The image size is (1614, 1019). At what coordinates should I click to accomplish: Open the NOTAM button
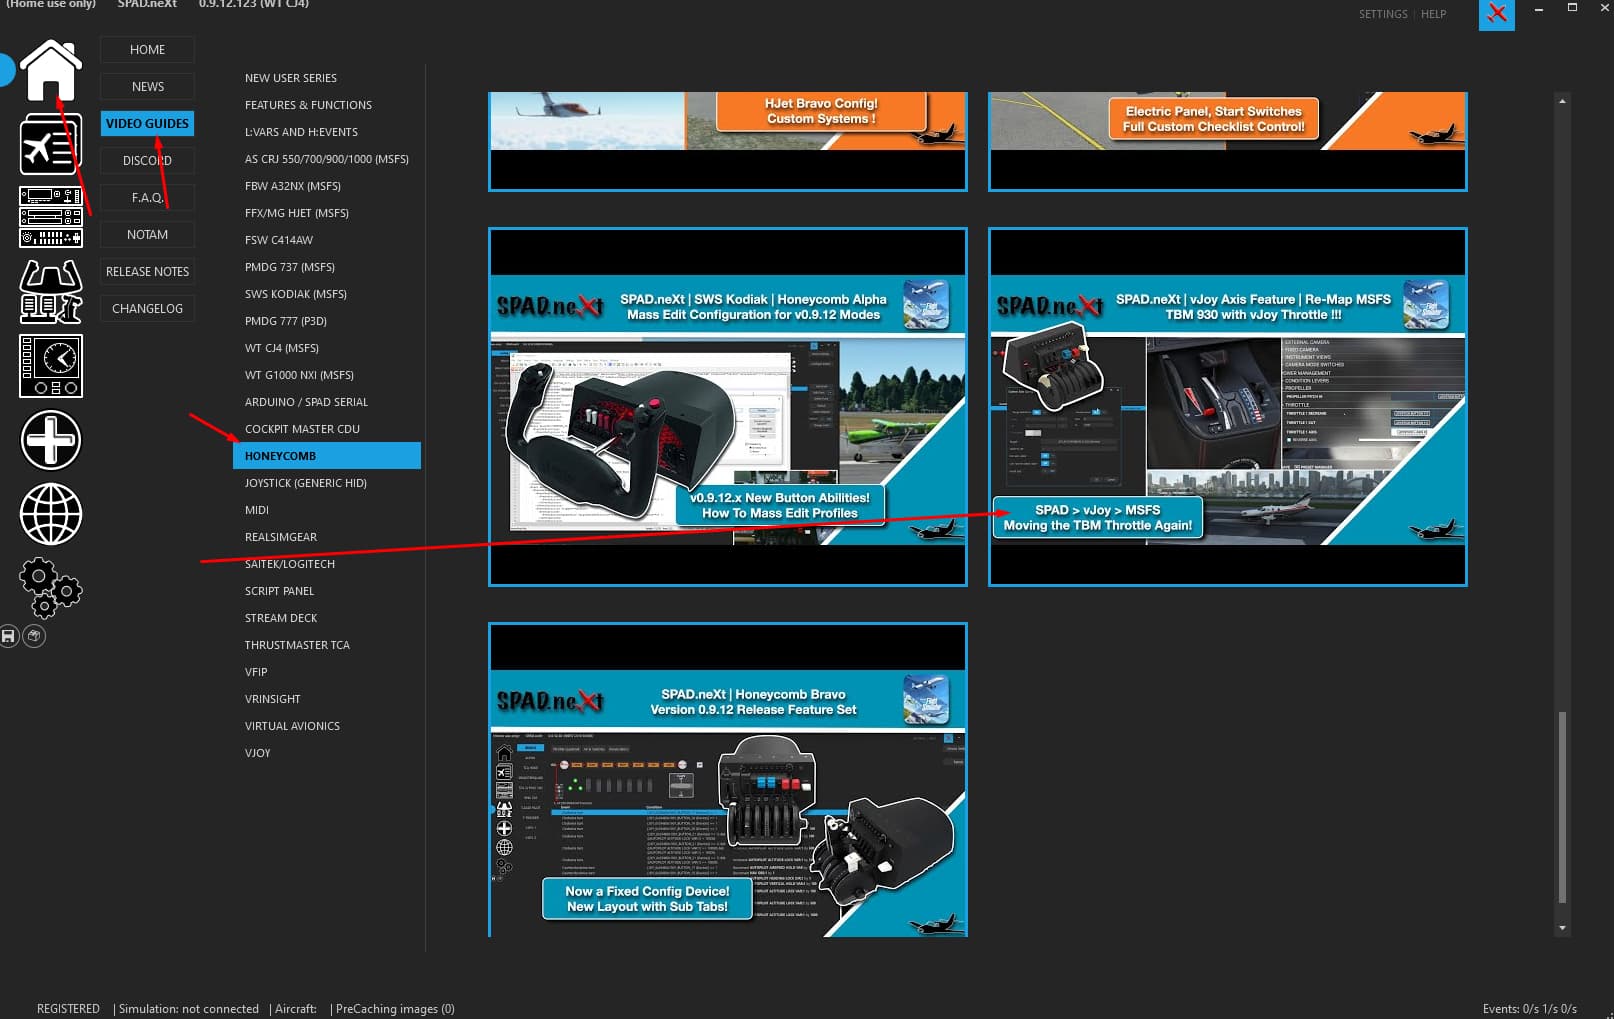[147, 235]
